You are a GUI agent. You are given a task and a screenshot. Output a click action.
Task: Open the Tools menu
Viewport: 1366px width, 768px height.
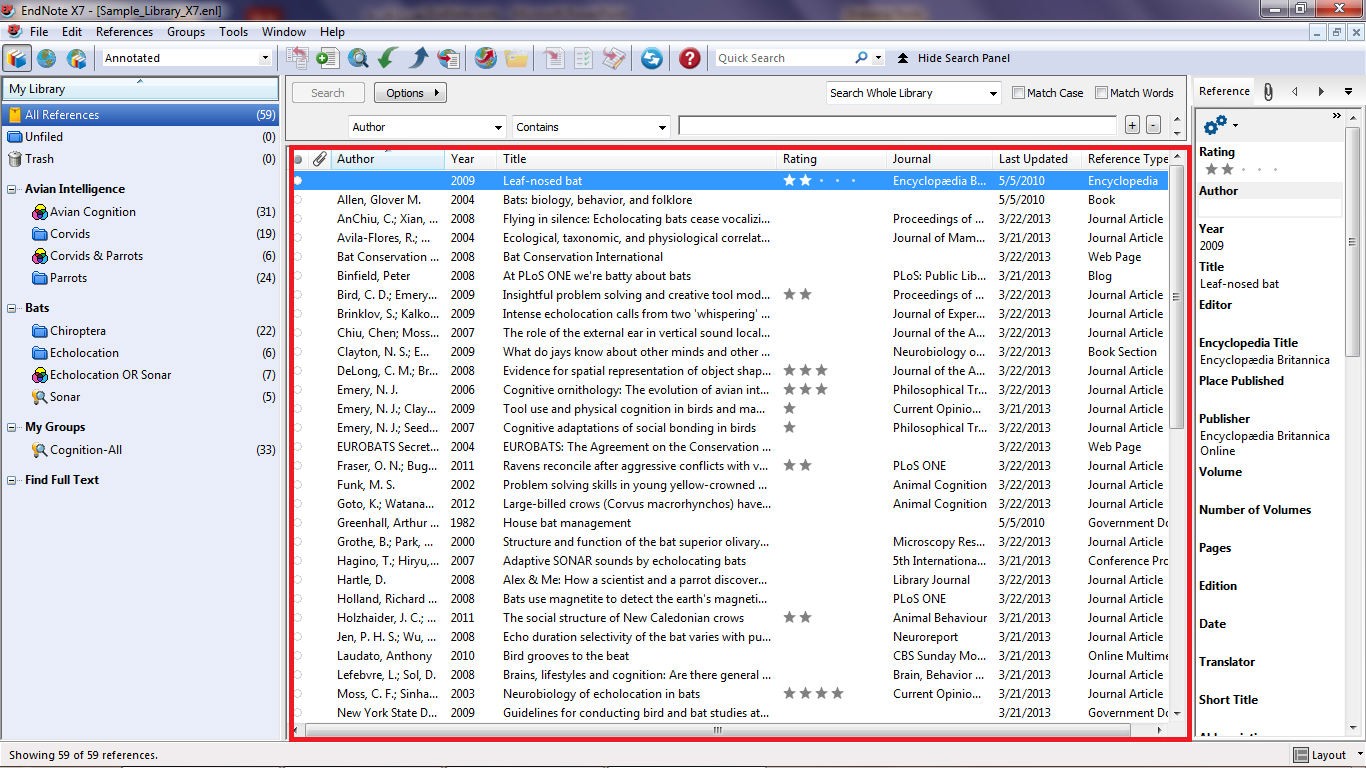tap(233, 32)
